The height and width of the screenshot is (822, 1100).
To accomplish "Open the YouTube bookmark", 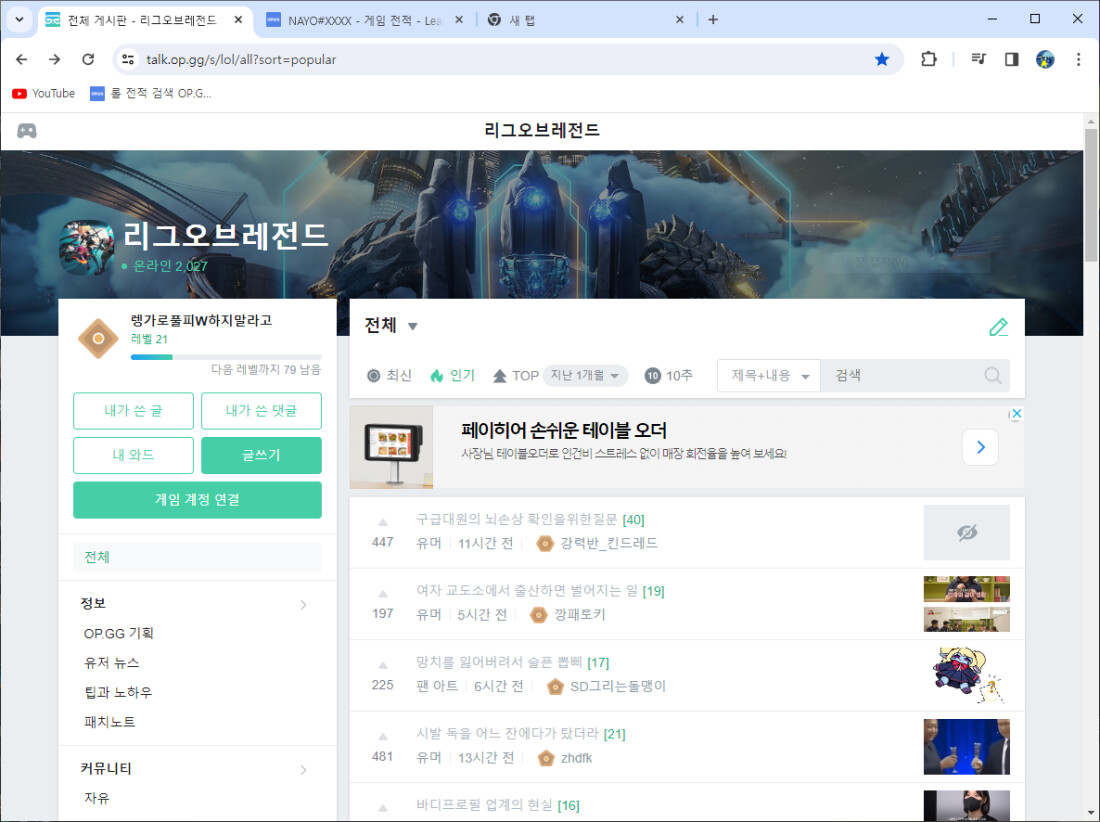I will [43, 93].
